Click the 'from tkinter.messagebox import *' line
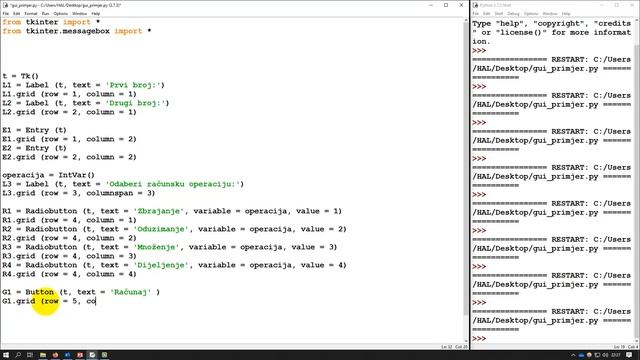This screenshot has width=640, height=360. [x=77, y=31]
